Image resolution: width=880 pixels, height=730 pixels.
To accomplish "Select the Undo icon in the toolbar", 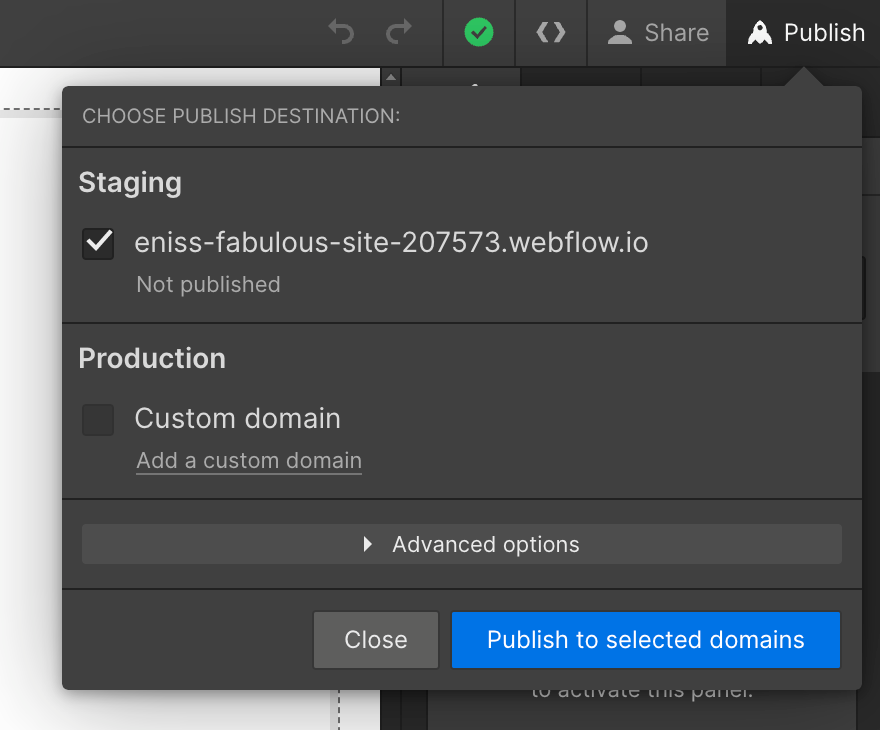I will [x=340, y=31].
